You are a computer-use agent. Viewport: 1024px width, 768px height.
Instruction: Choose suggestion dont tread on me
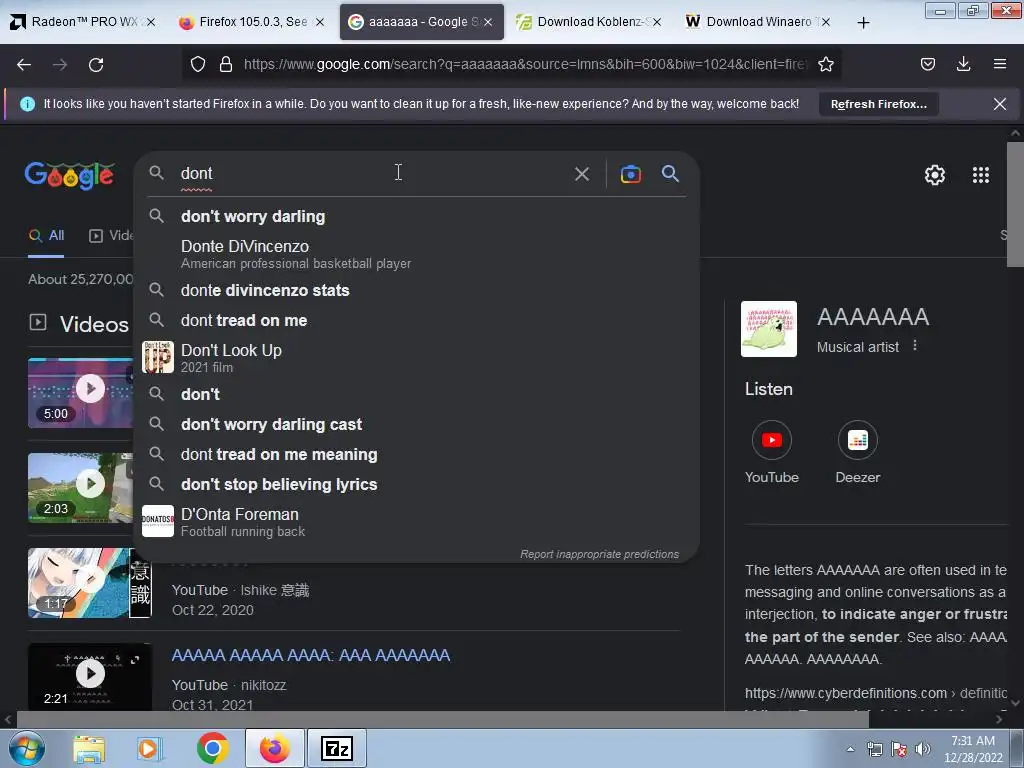(417, 320)
